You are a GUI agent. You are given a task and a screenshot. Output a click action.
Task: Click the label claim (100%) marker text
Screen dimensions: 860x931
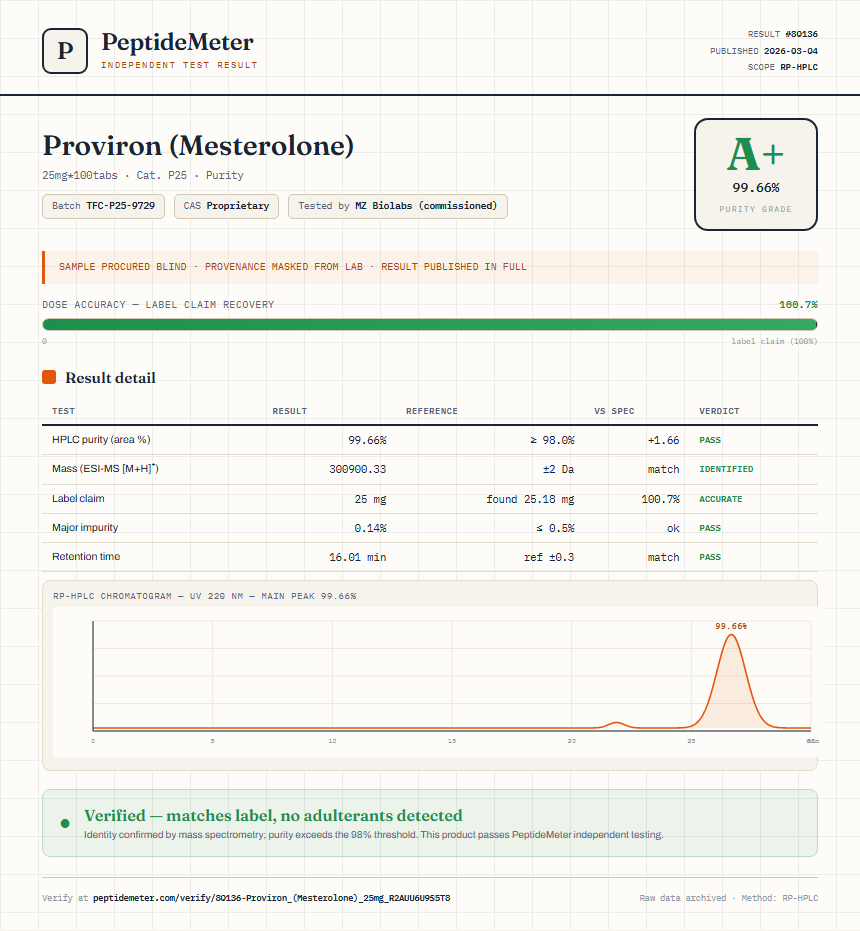(774, 341)
